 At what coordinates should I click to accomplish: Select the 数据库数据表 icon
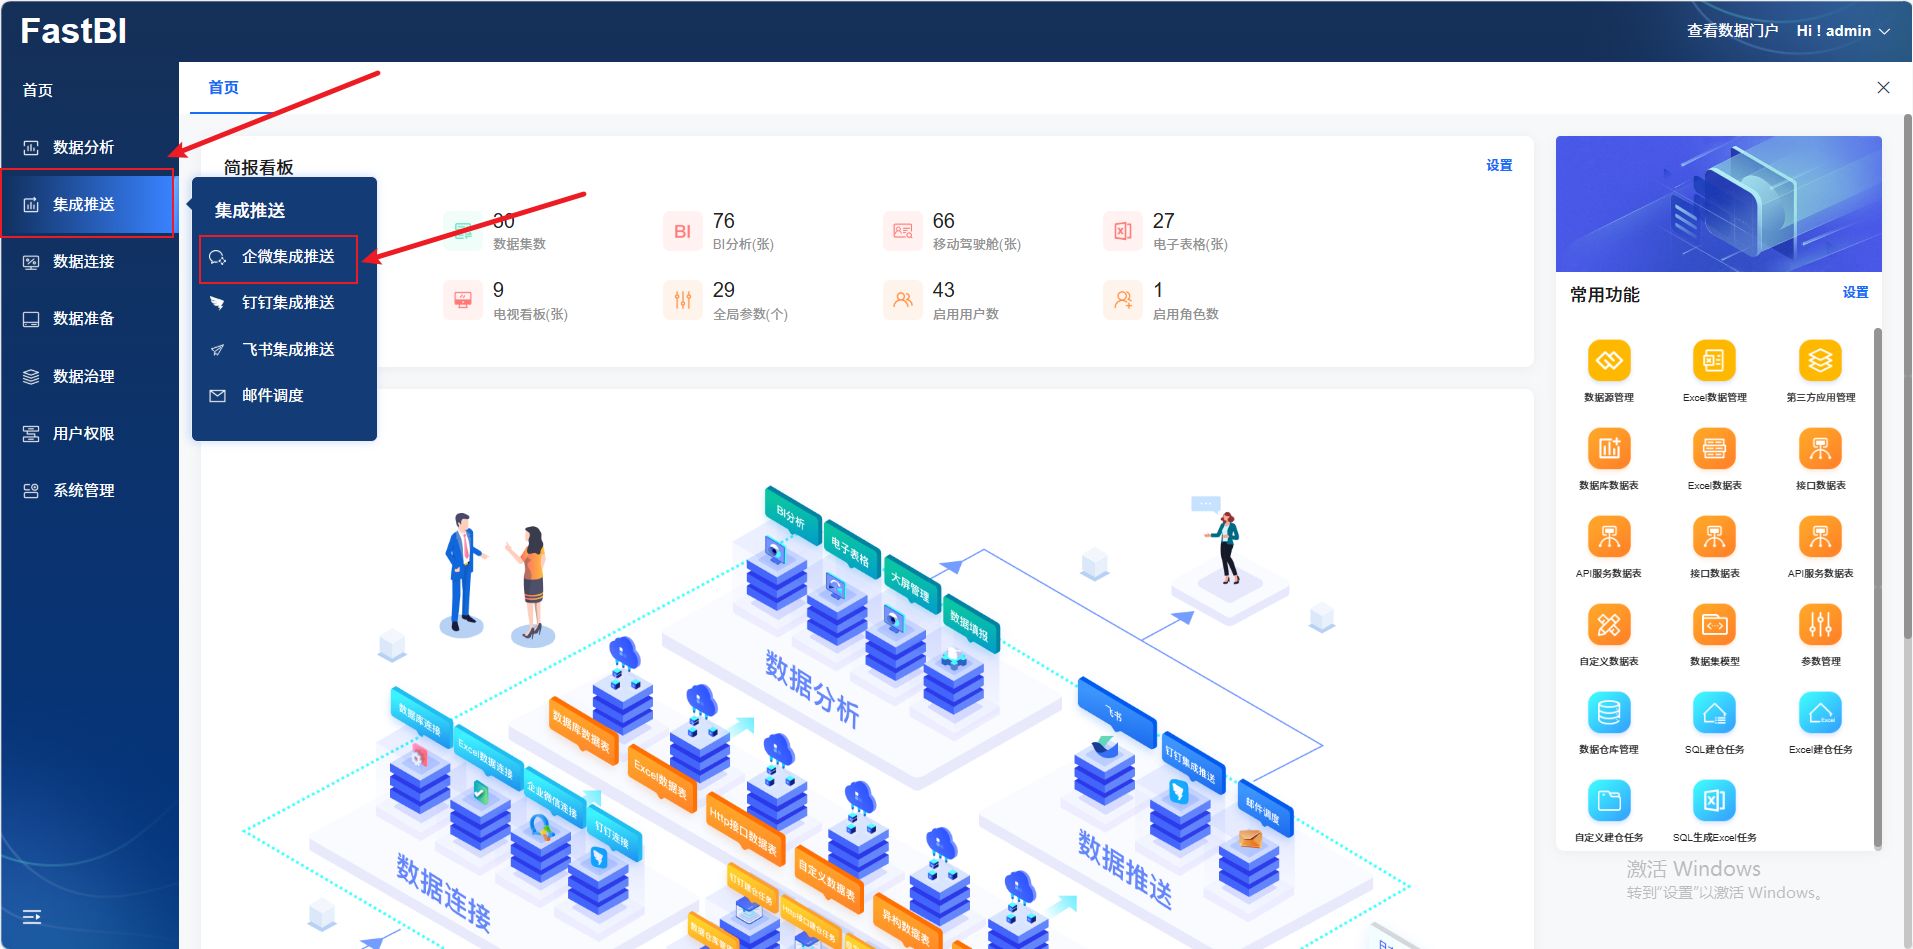[1608, 449]
